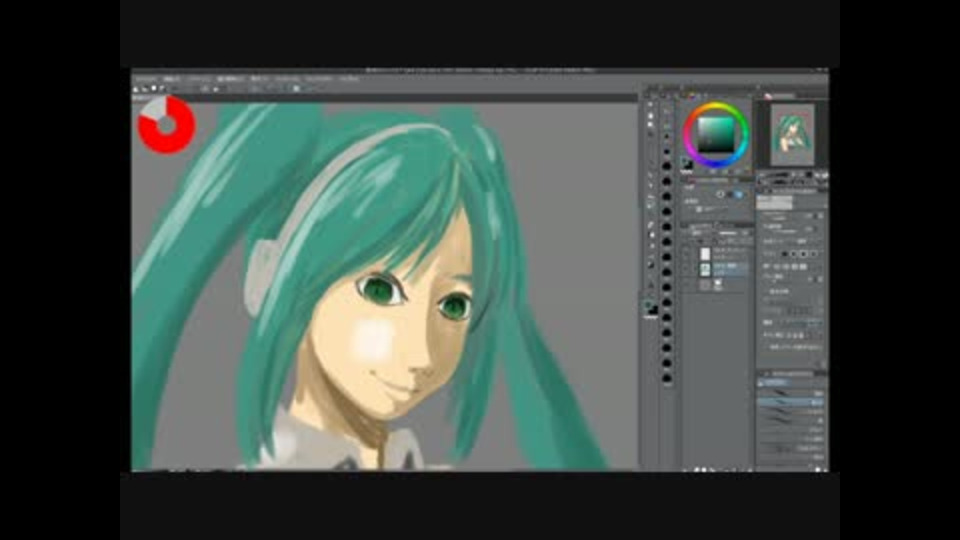Toggle visibility eye of the white-thumbnail layer
The width and height of the screenshot is (960, 540).
click(x=687, y=253)
